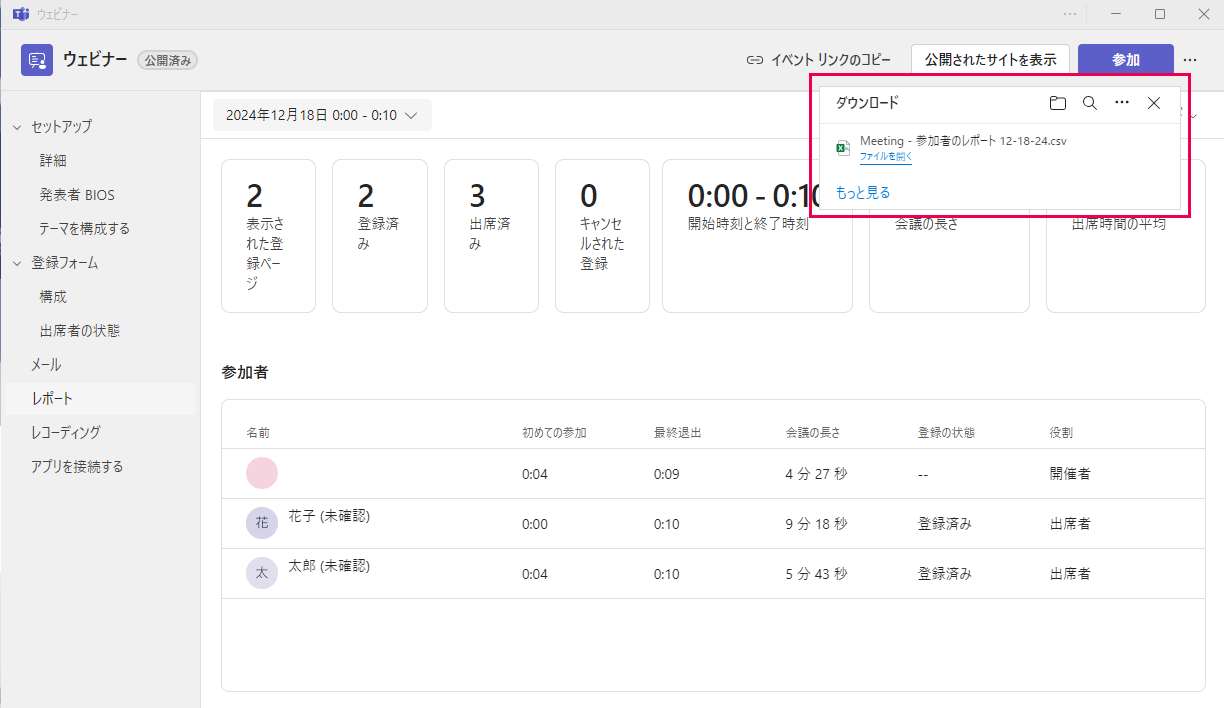Open more options in downloads popup
1224x708 pixels.
(x=1122, y=103)
